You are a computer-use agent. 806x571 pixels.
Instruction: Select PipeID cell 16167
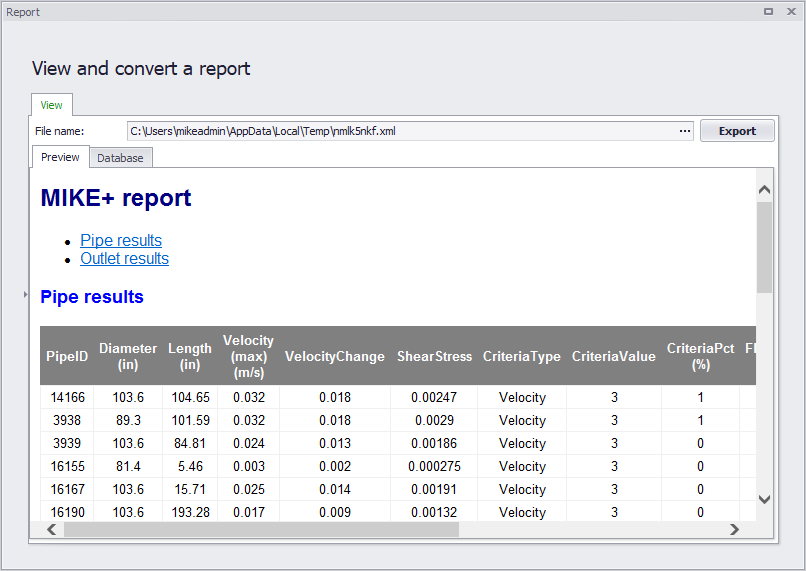point(67,489)
